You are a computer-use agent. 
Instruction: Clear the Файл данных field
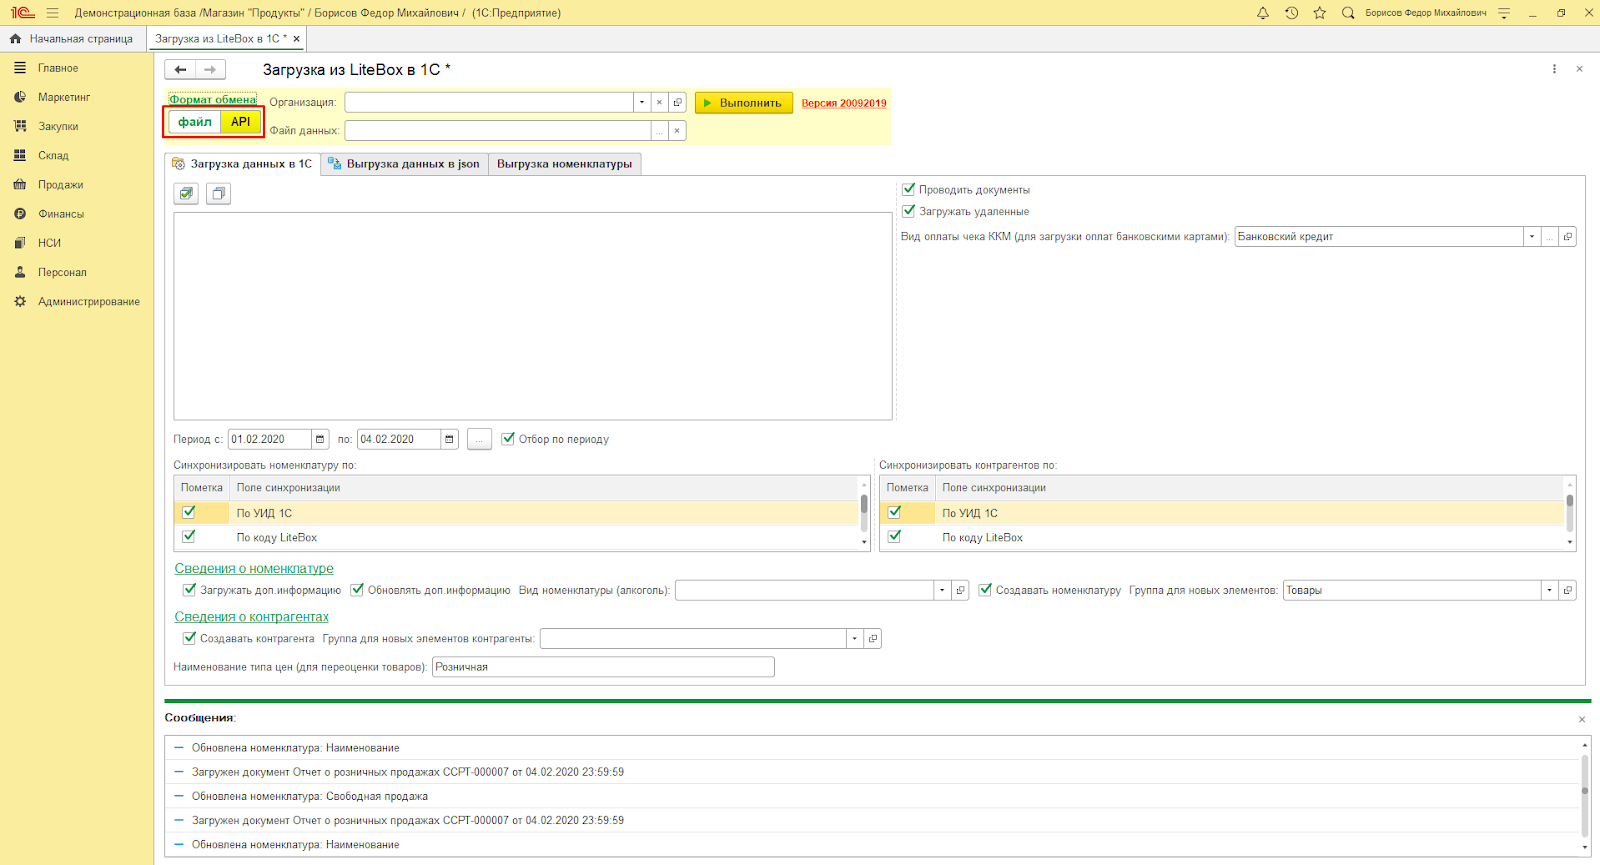677,131
